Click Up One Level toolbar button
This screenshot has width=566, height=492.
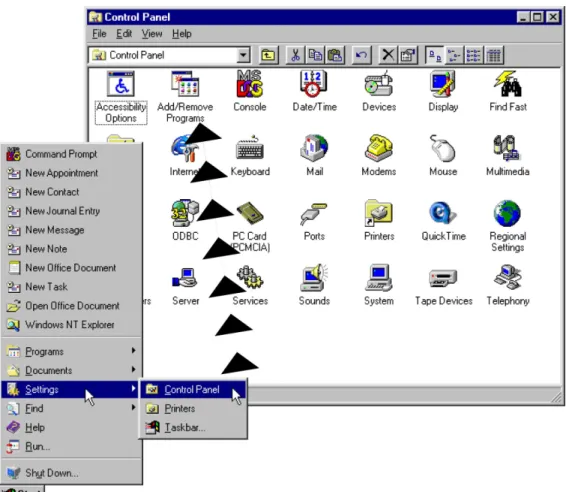click(268, 55)
